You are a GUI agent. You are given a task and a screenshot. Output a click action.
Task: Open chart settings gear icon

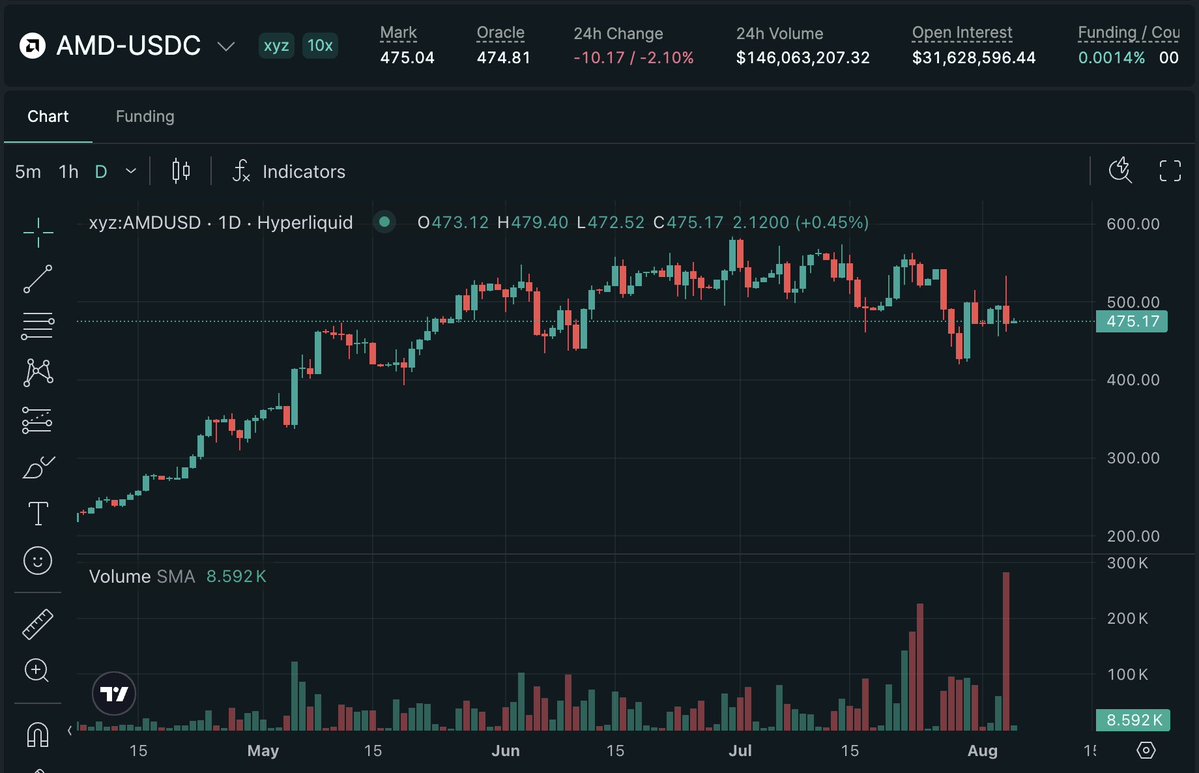point(1145,750)
